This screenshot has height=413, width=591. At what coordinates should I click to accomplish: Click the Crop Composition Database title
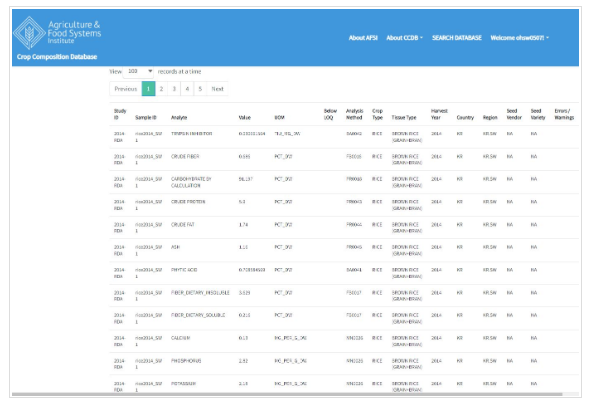tap(57, 57)
